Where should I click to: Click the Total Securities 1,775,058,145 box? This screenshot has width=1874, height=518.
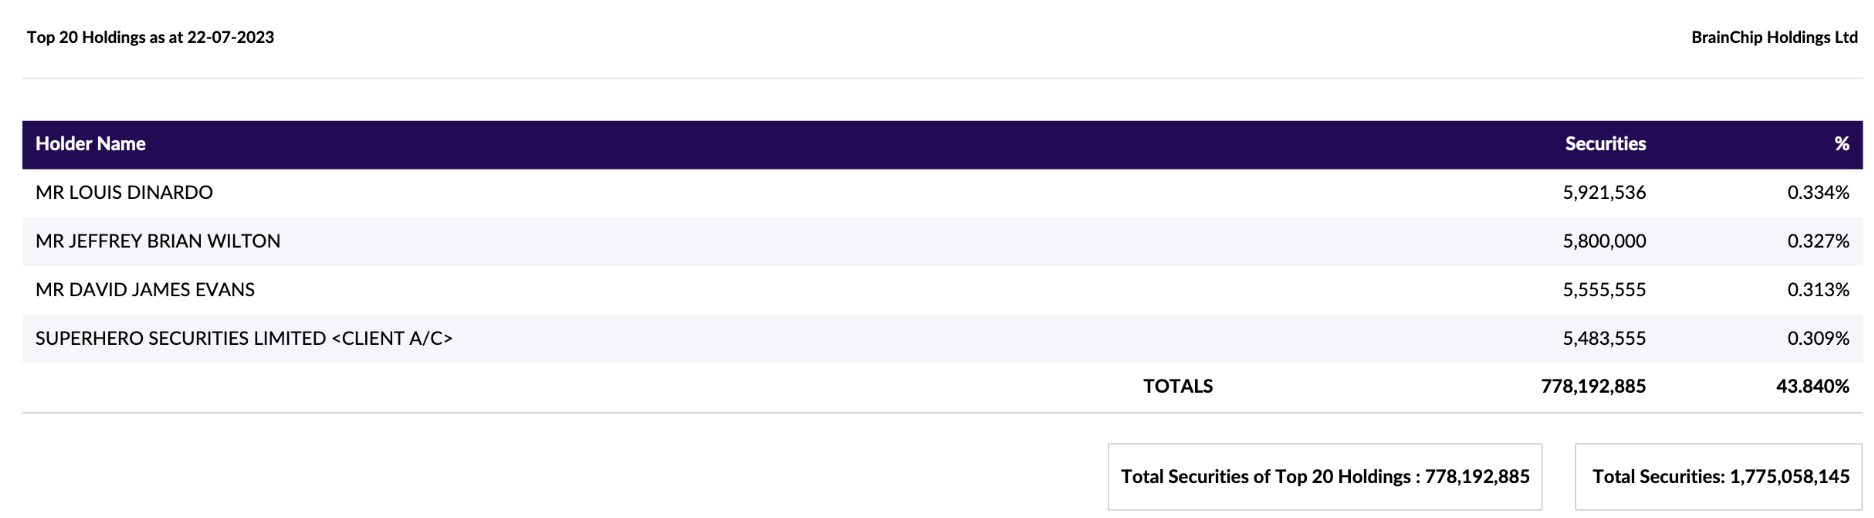(x=1719, y=477)
